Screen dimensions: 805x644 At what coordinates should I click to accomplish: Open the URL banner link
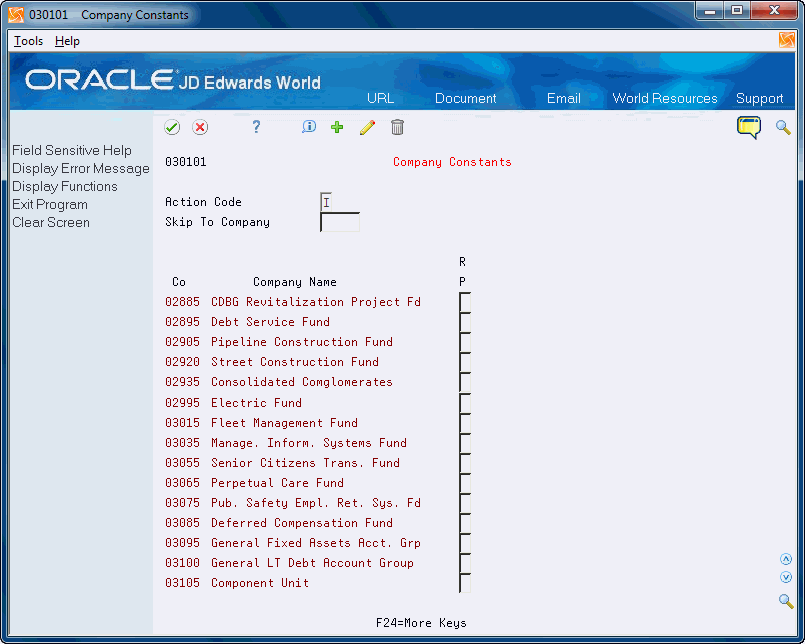(x=380, y=99)
